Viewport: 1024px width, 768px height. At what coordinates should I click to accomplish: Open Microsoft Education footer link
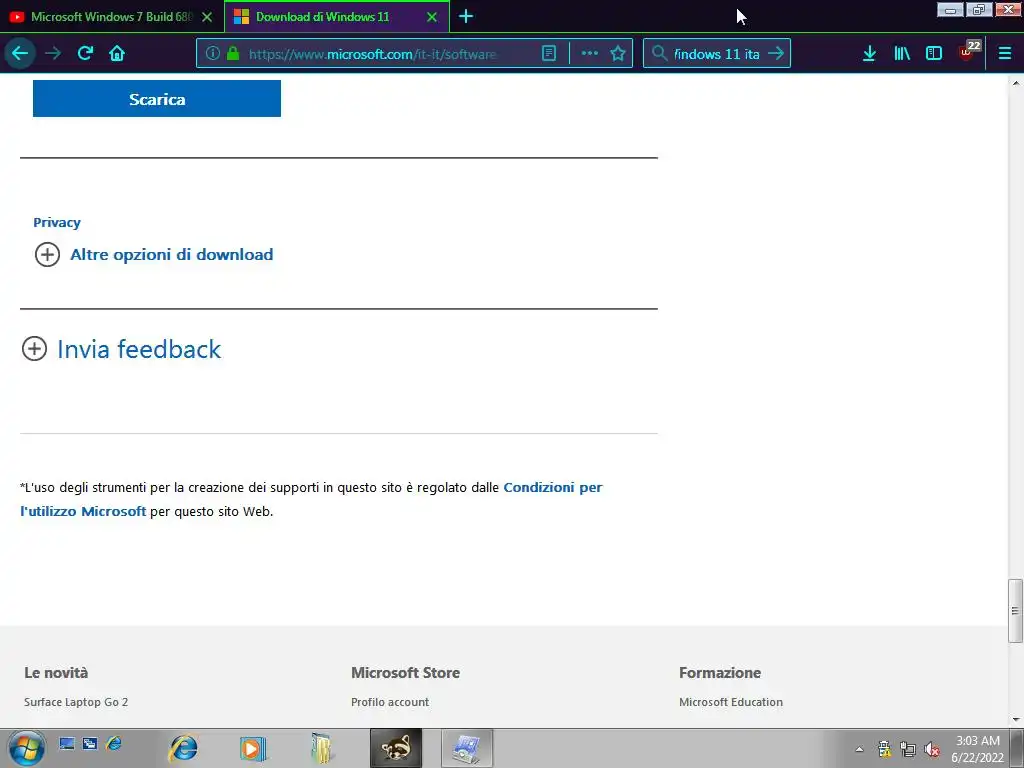pyautogui.click(x=731, y=702)
